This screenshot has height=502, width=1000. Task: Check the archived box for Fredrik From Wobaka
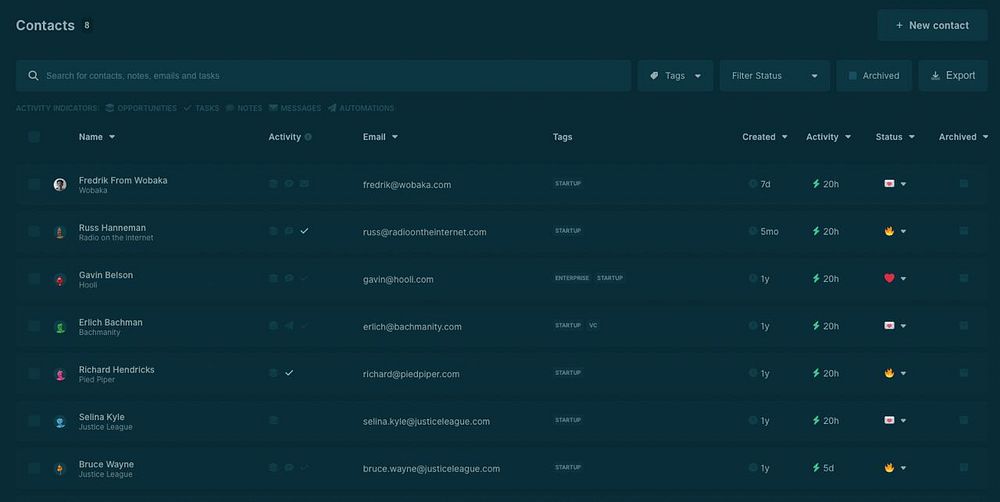pyautogui.click(x=964, y=184)
